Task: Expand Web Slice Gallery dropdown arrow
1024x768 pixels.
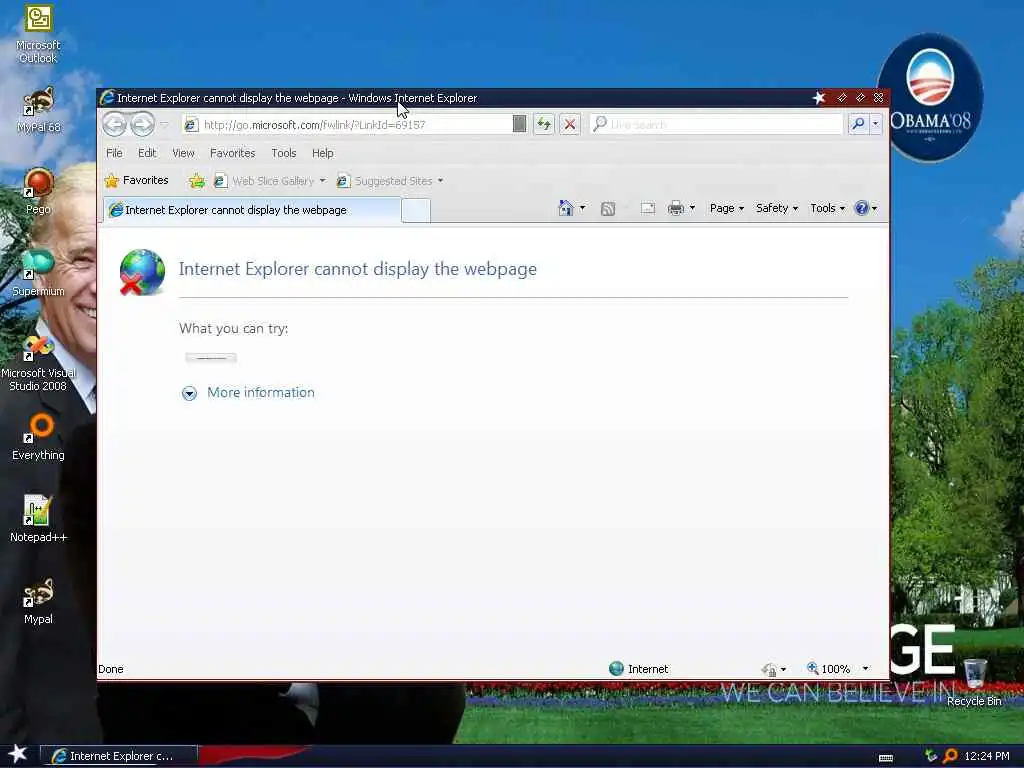Action: click(x=323, y=181)
